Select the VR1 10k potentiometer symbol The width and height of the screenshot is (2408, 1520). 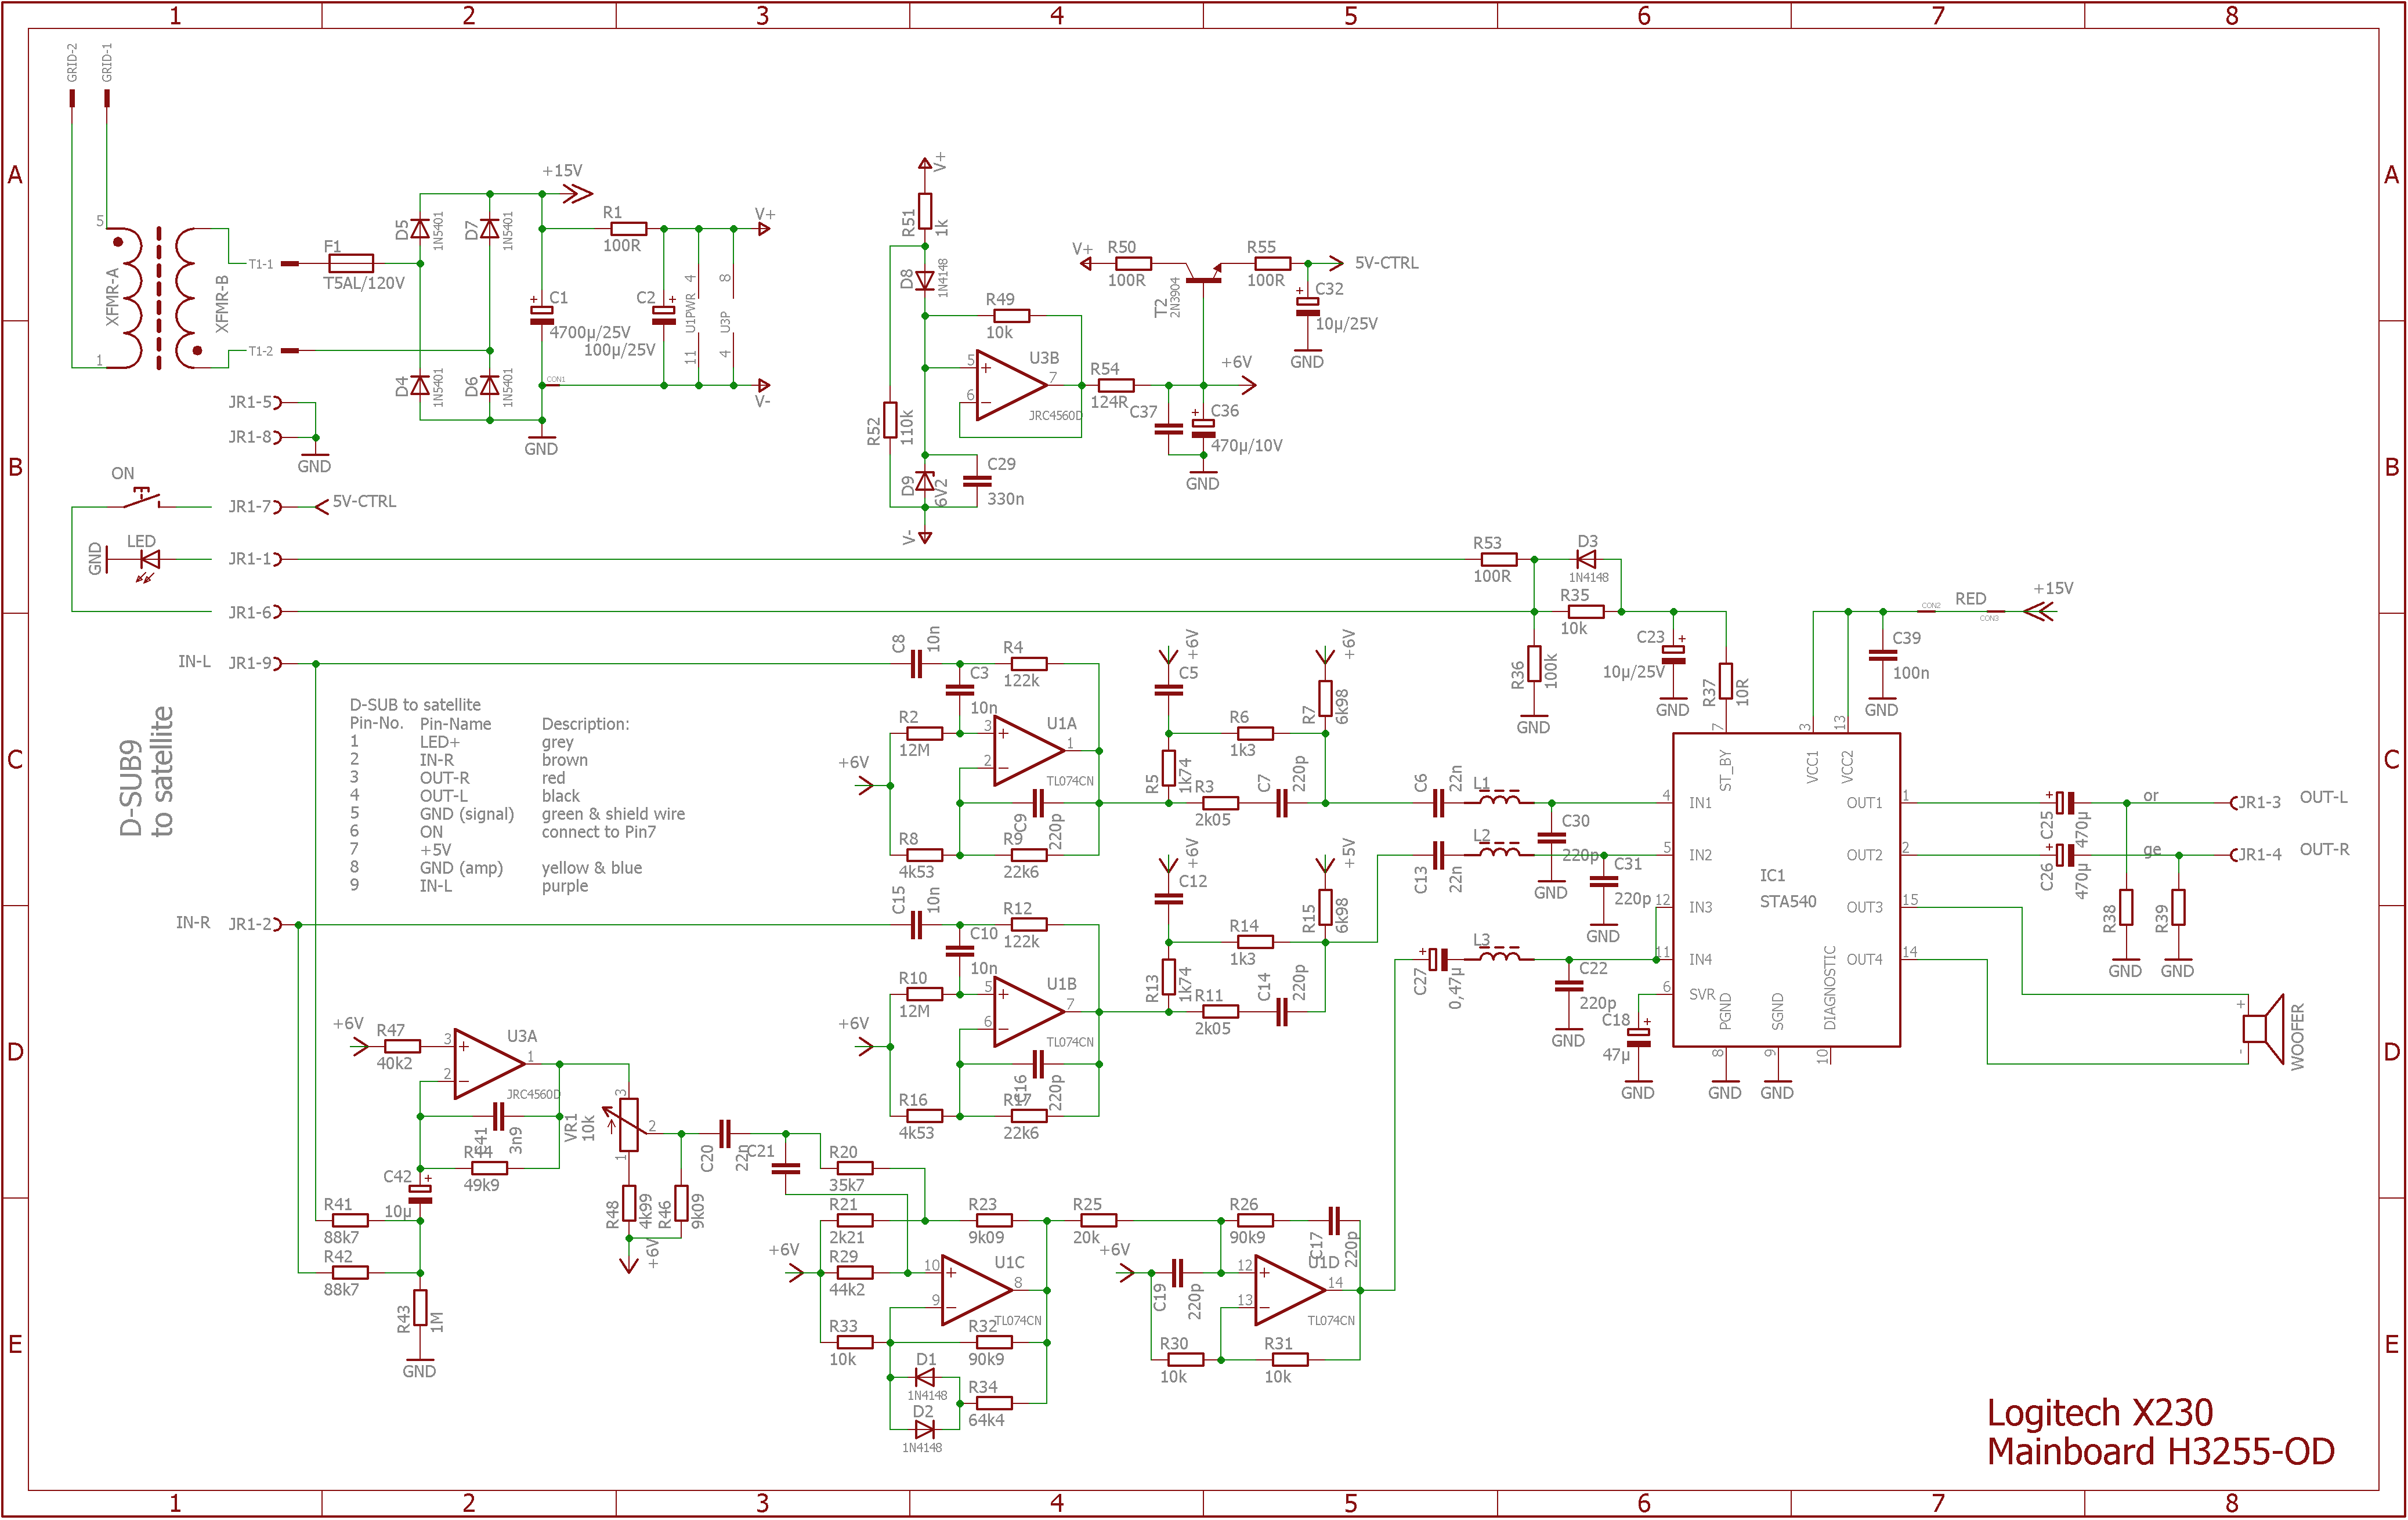coord(628,1125)
